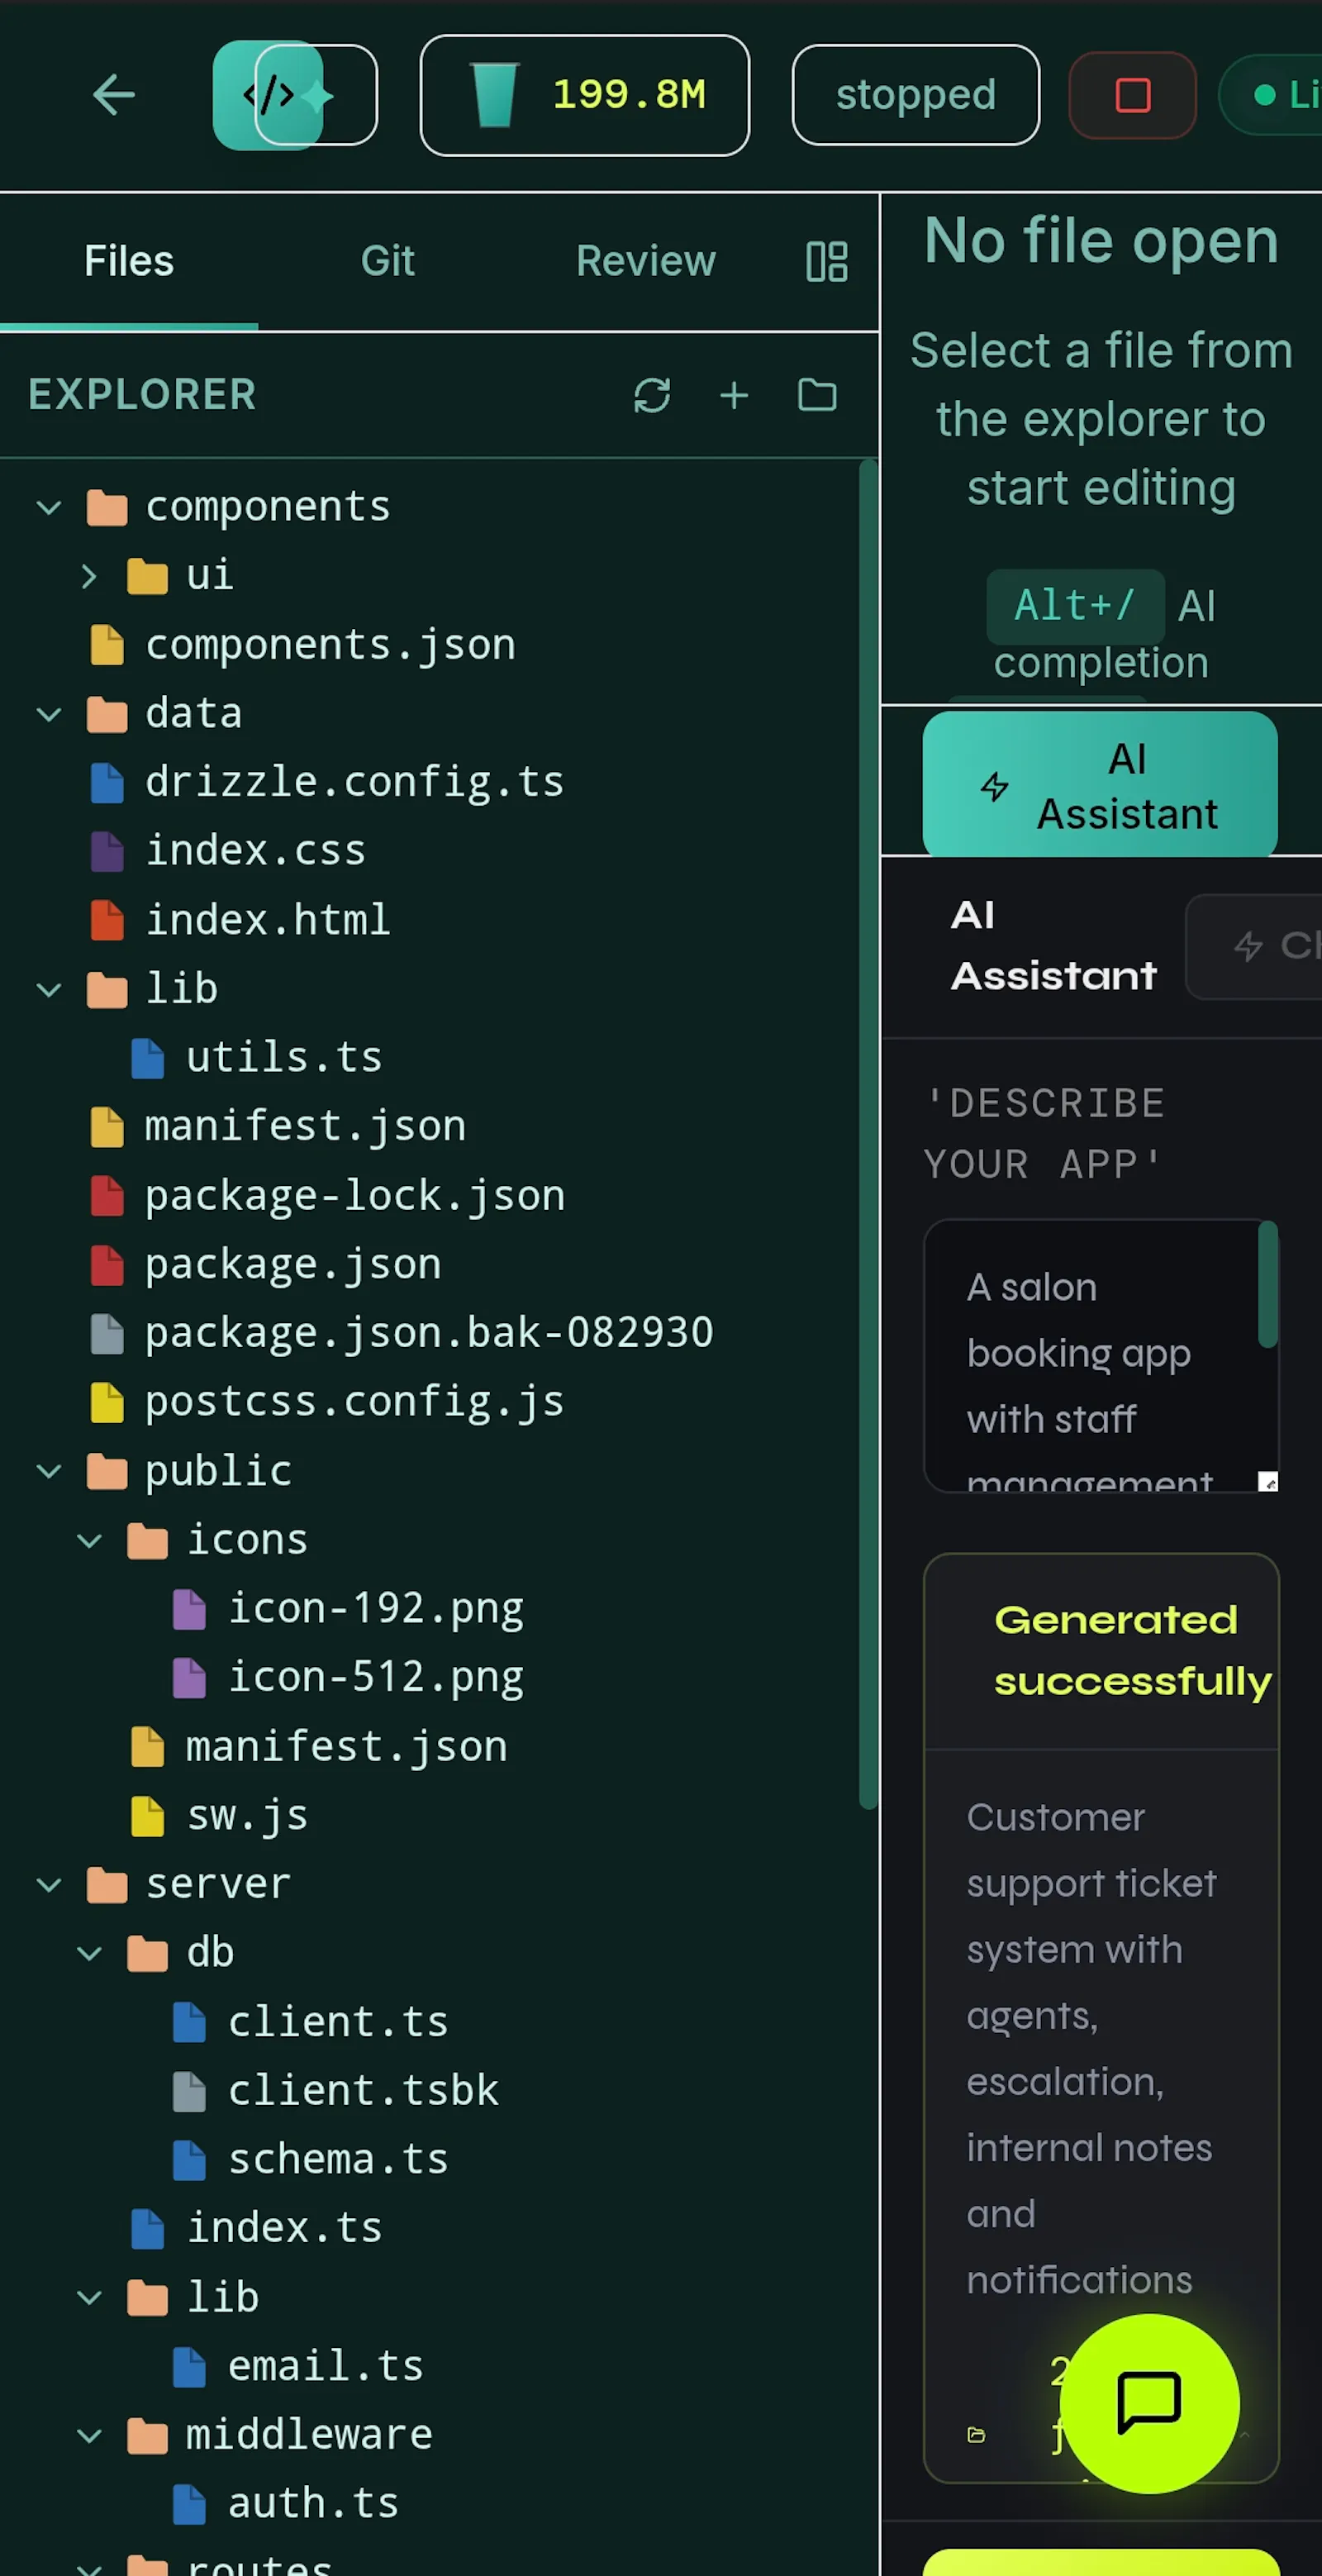Image resolution: width=1322 pixels, height=2576 pixels.
Task: Click the red stop square button
Action: pos(1132,95)
